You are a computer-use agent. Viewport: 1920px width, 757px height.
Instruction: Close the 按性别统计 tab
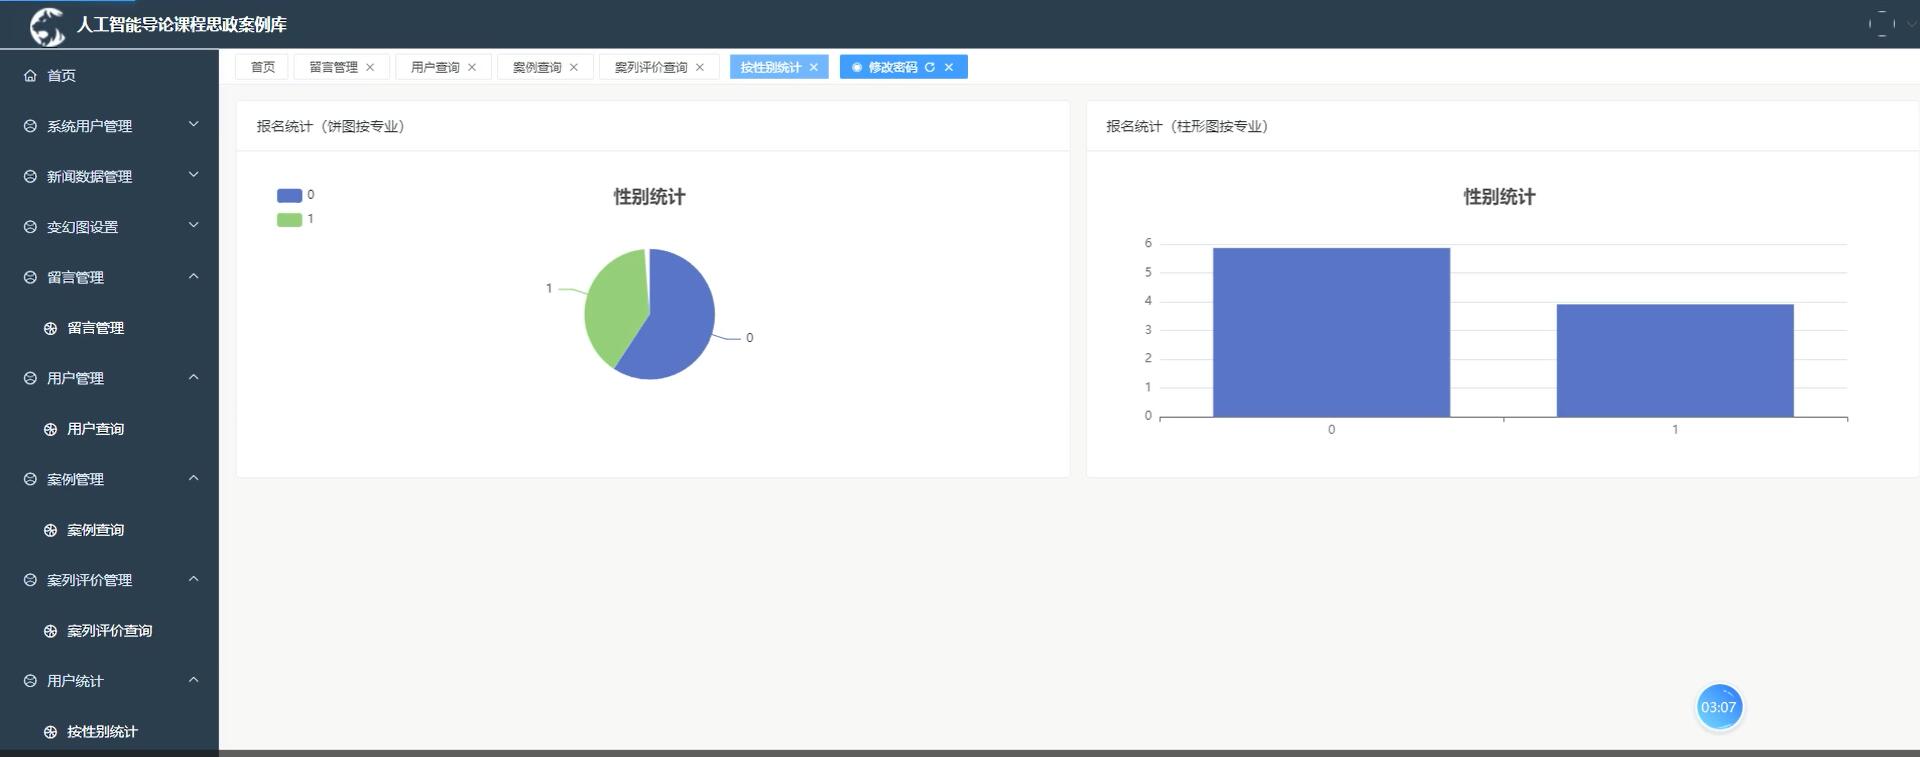(814, 67)
